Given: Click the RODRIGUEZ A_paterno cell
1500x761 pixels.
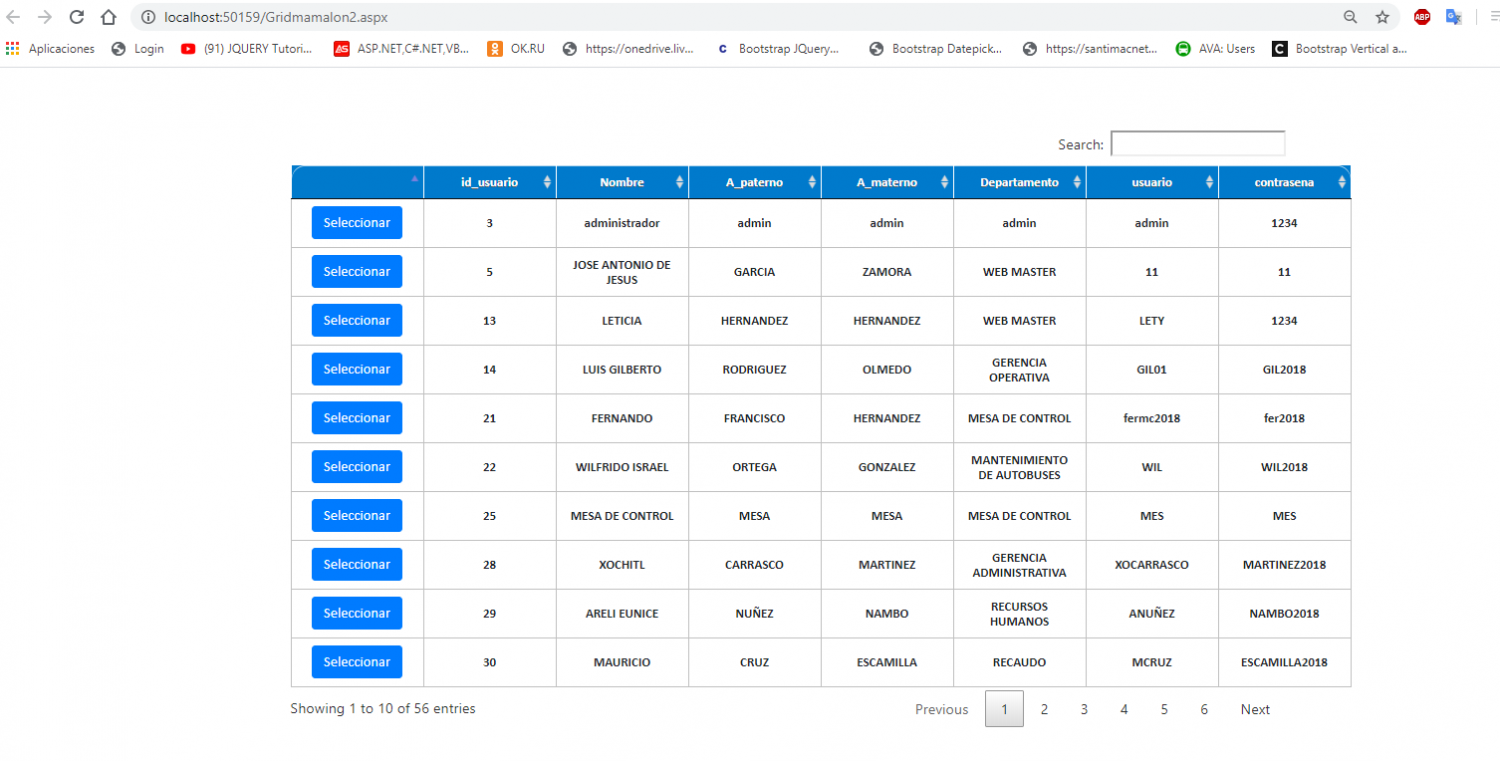Looking at the screenshot, I should click(x=755, y=370).
